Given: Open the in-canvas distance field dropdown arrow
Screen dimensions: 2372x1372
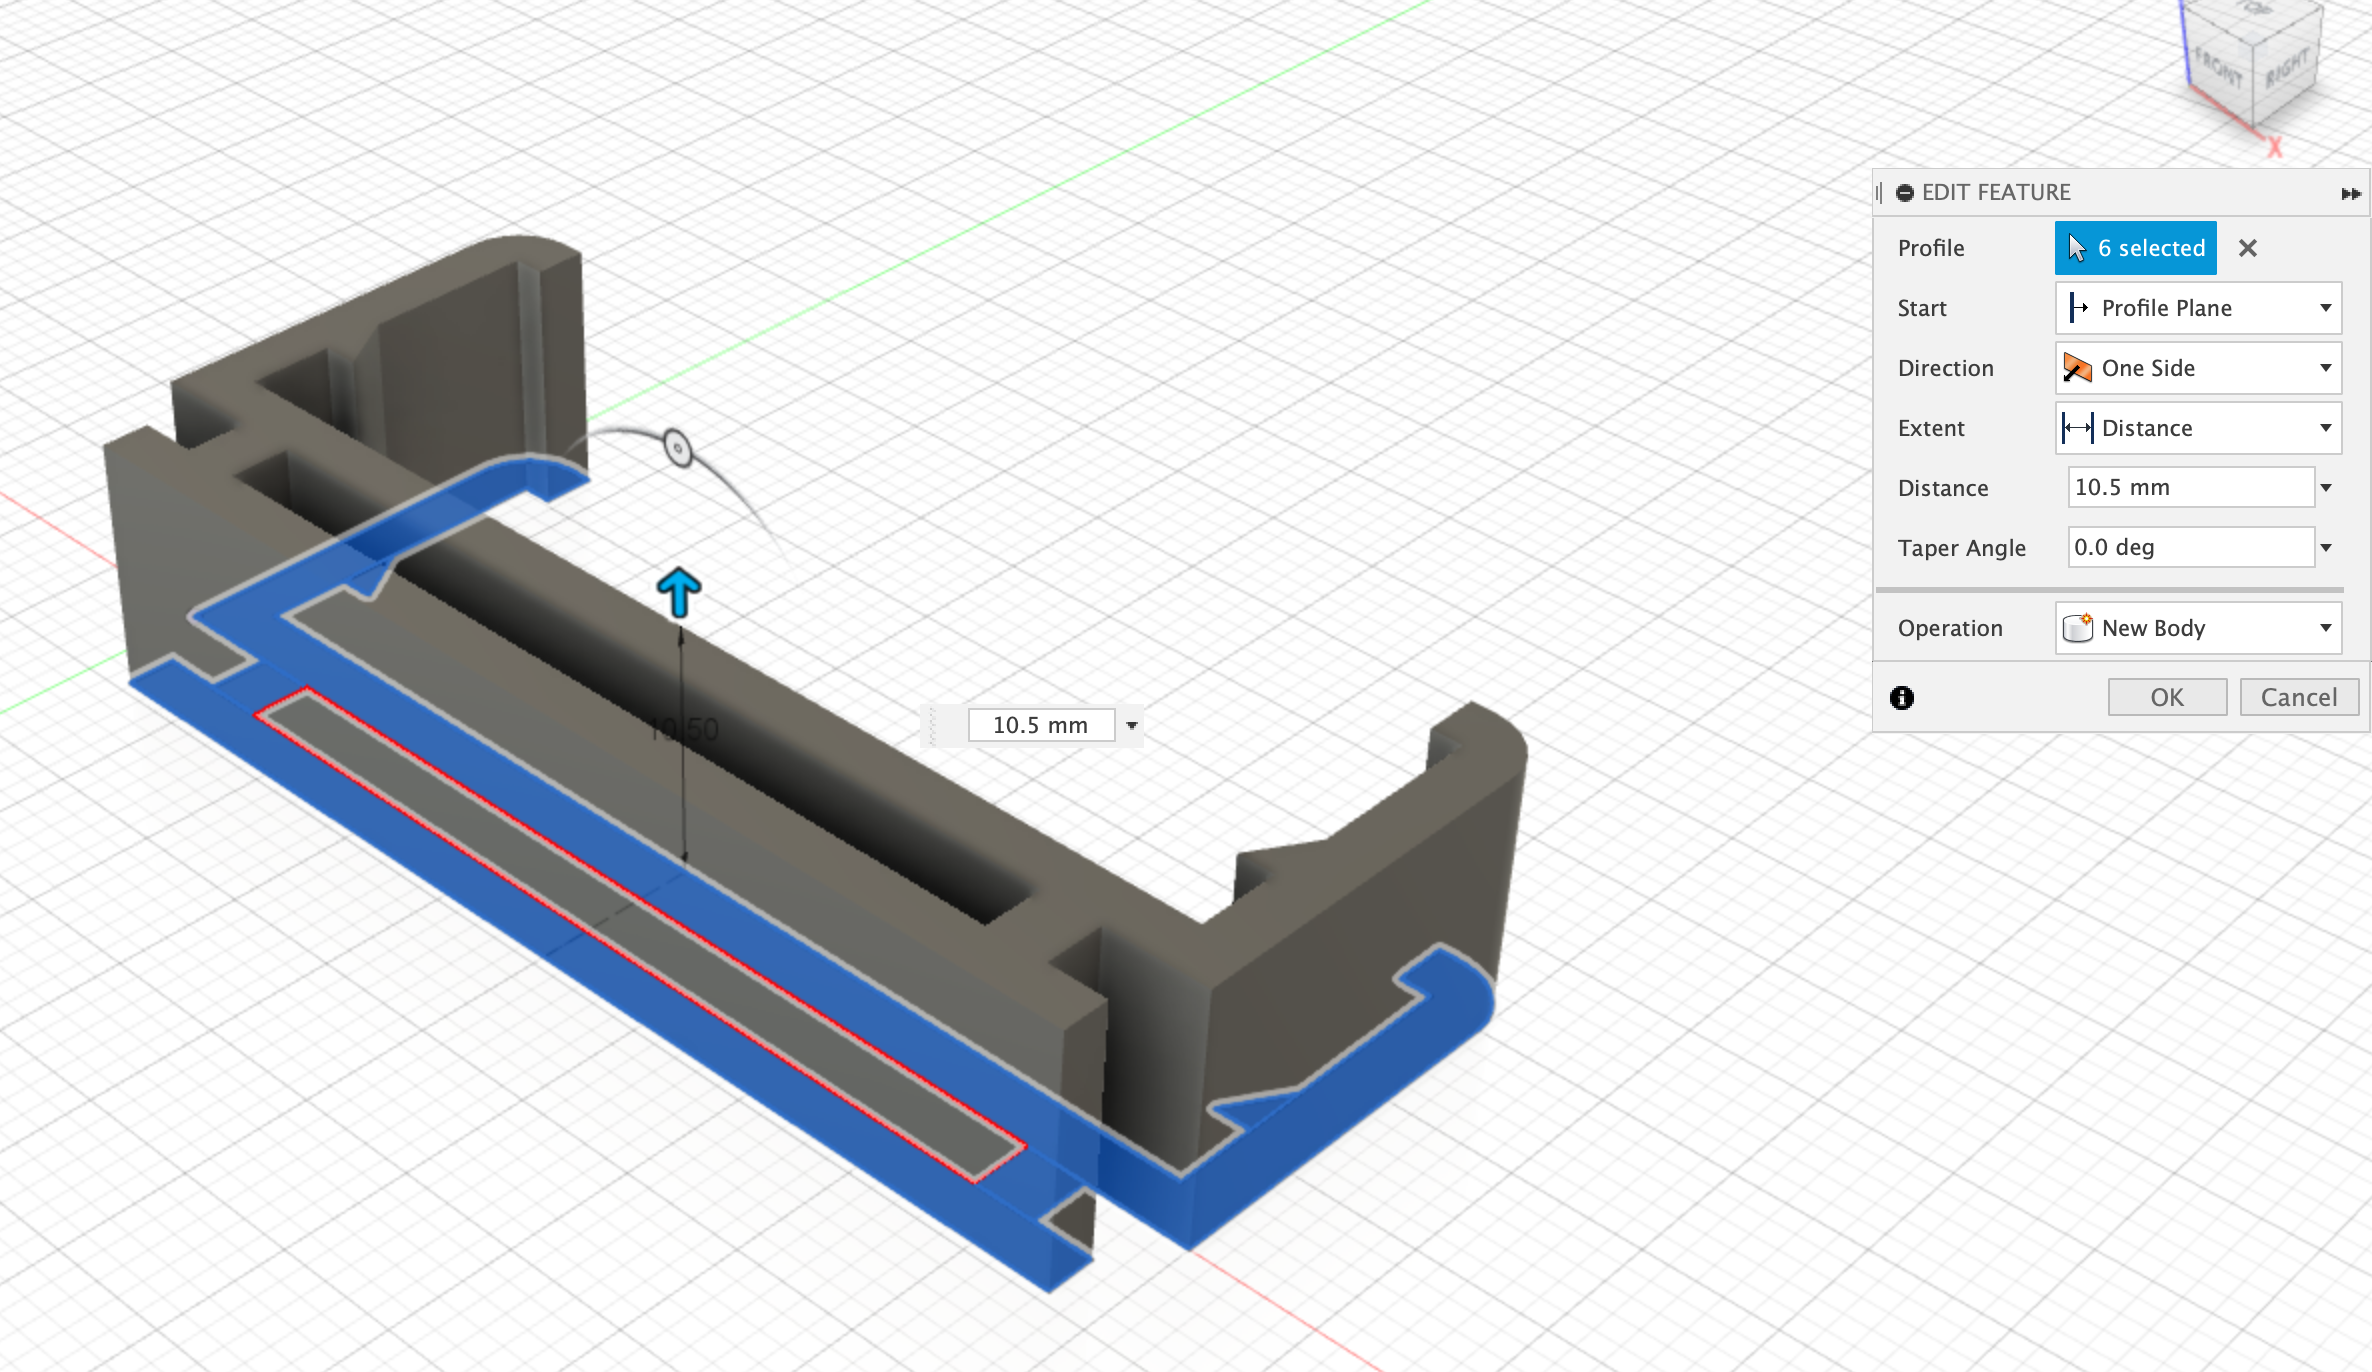Looking at the screenshot, I should pyautogui.click(x=1132, y=725).
